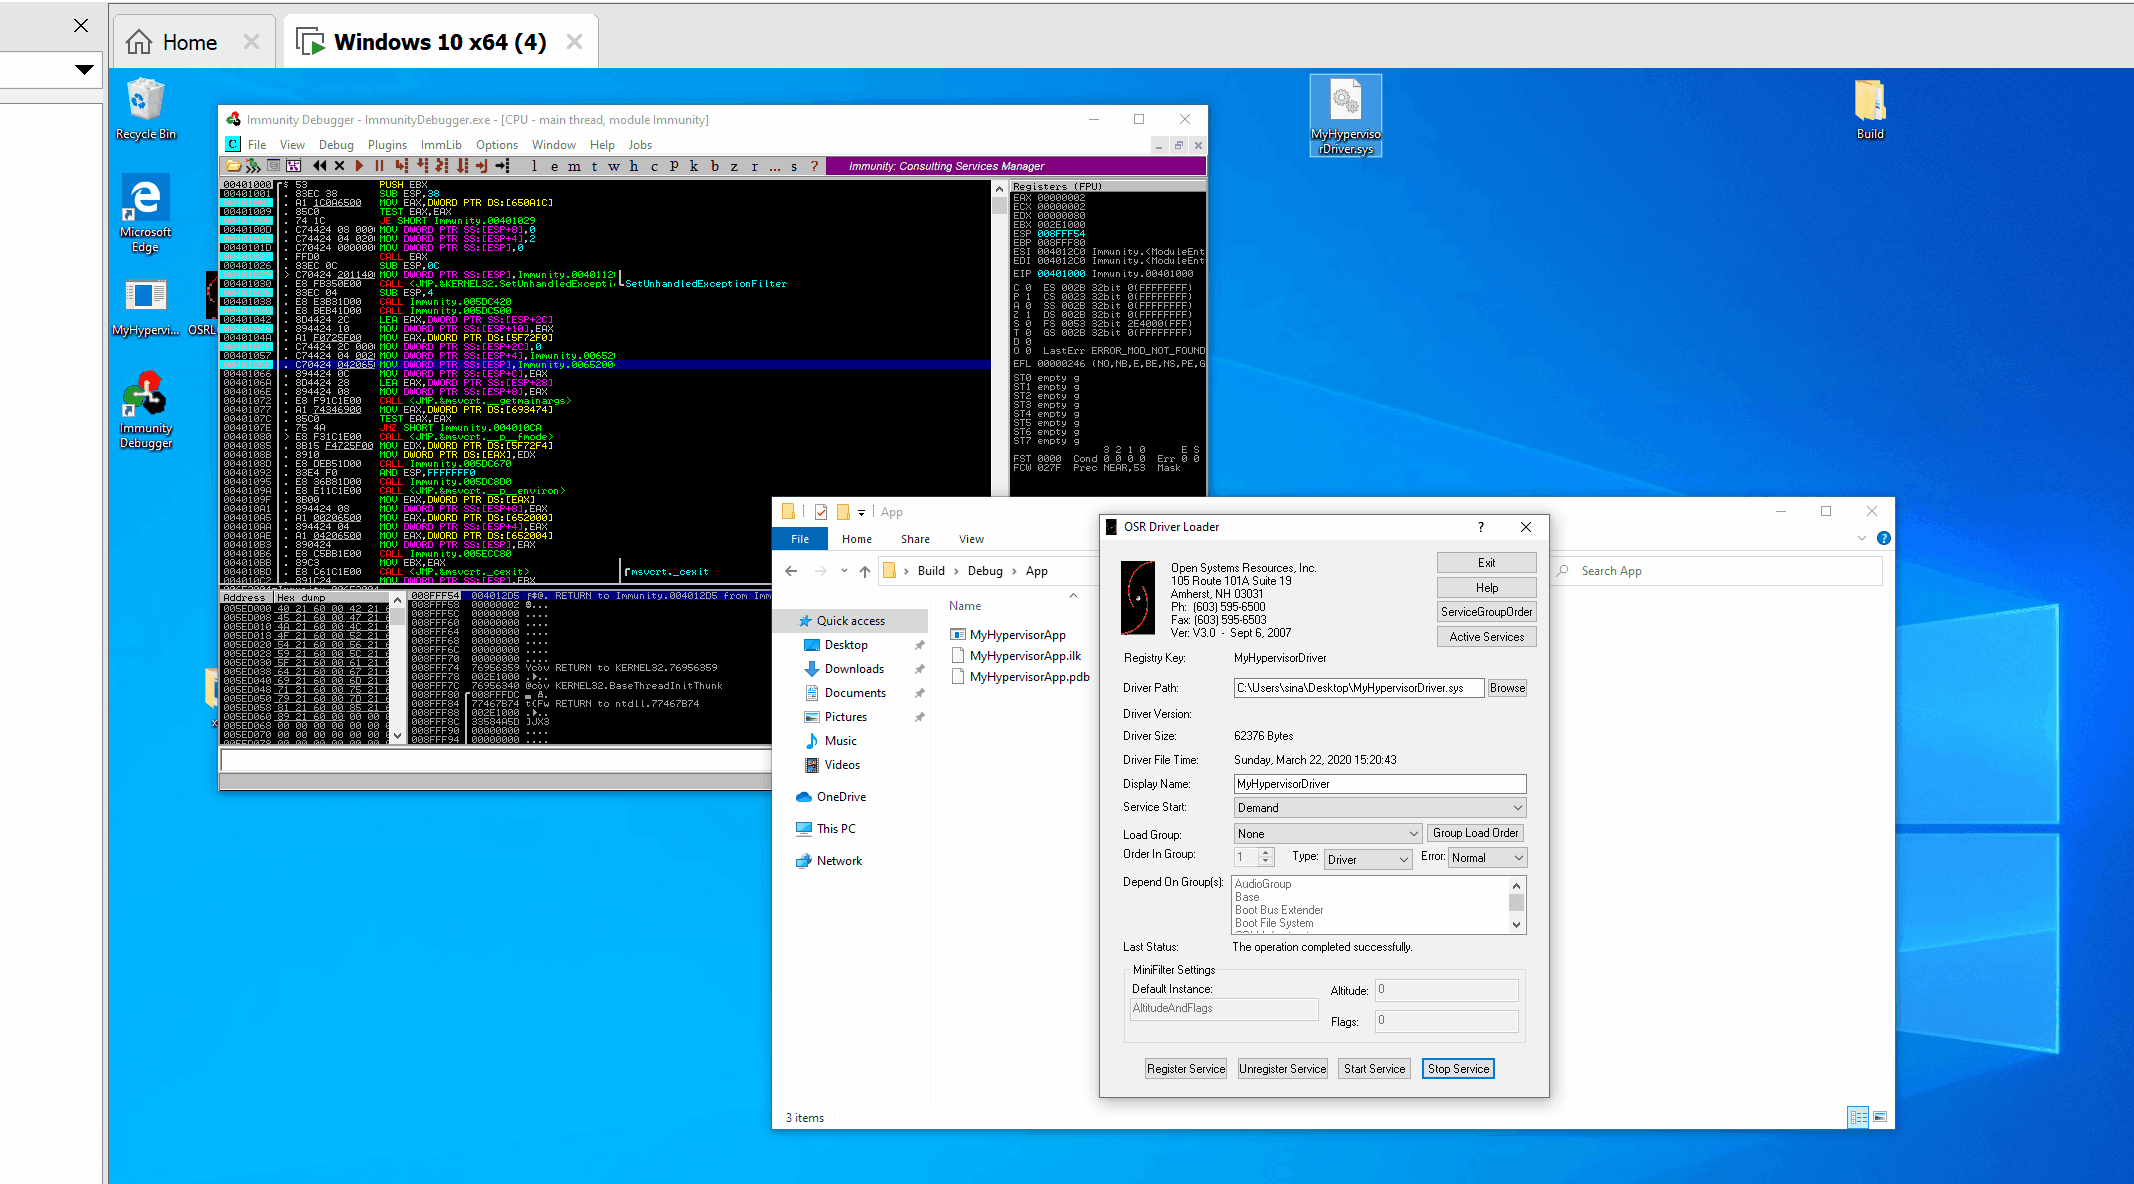Select This PC in navigation pane
Viewport: 2134px width, 1184px height.
[x=826, y=829]
